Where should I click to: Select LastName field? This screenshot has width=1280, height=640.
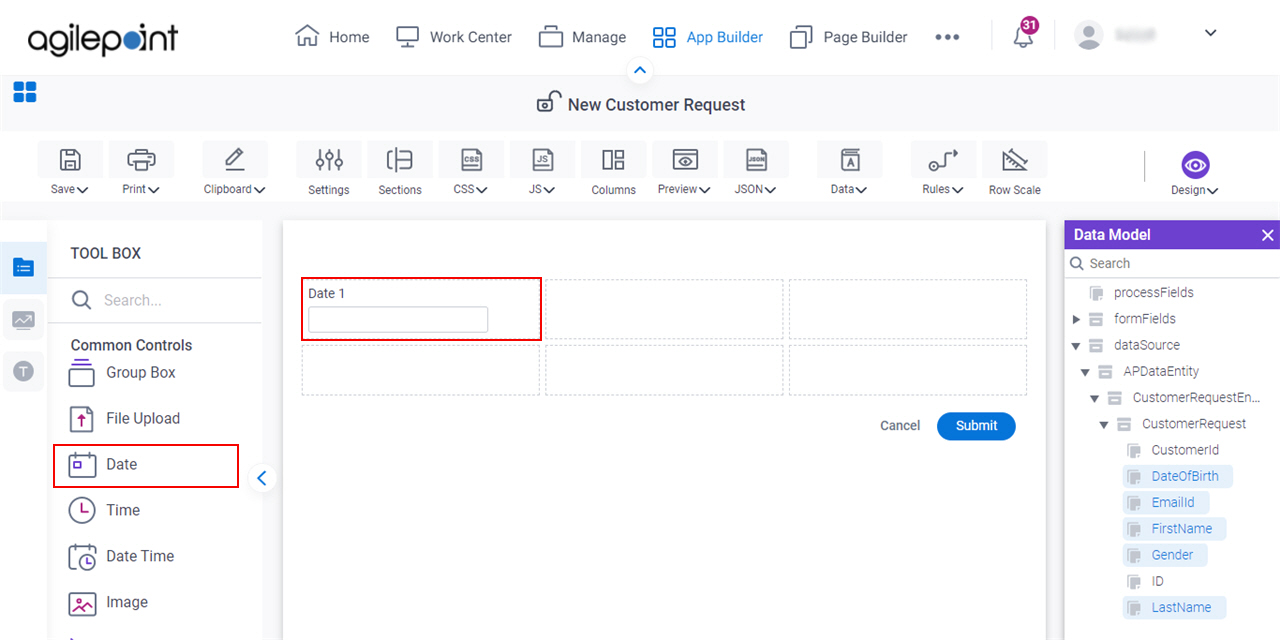pos(1174,607)
